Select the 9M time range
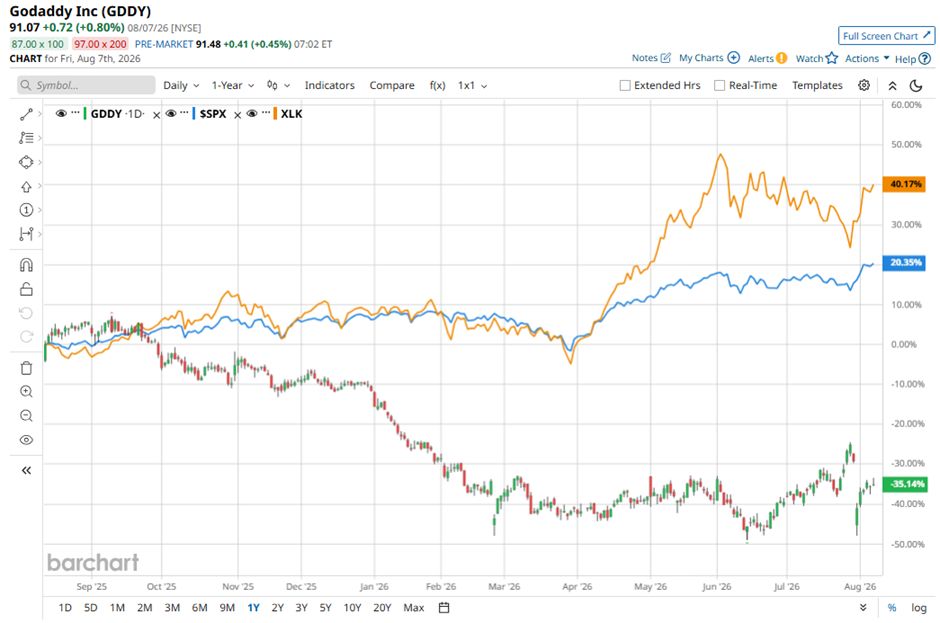 [x=227, y=607]
